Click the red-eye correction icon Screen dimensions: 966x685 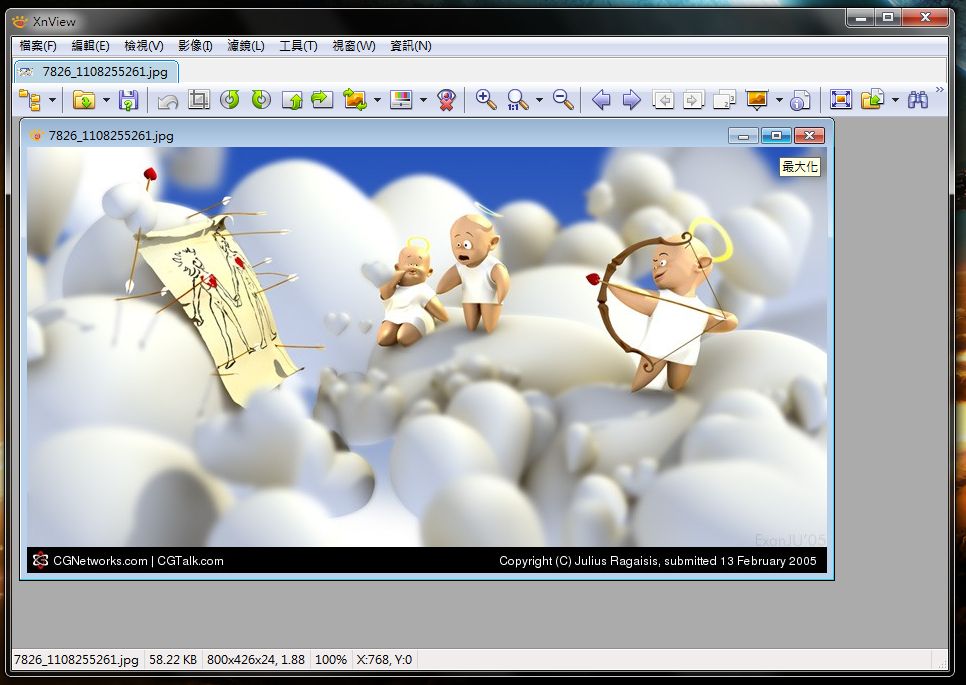coord(447,100)
